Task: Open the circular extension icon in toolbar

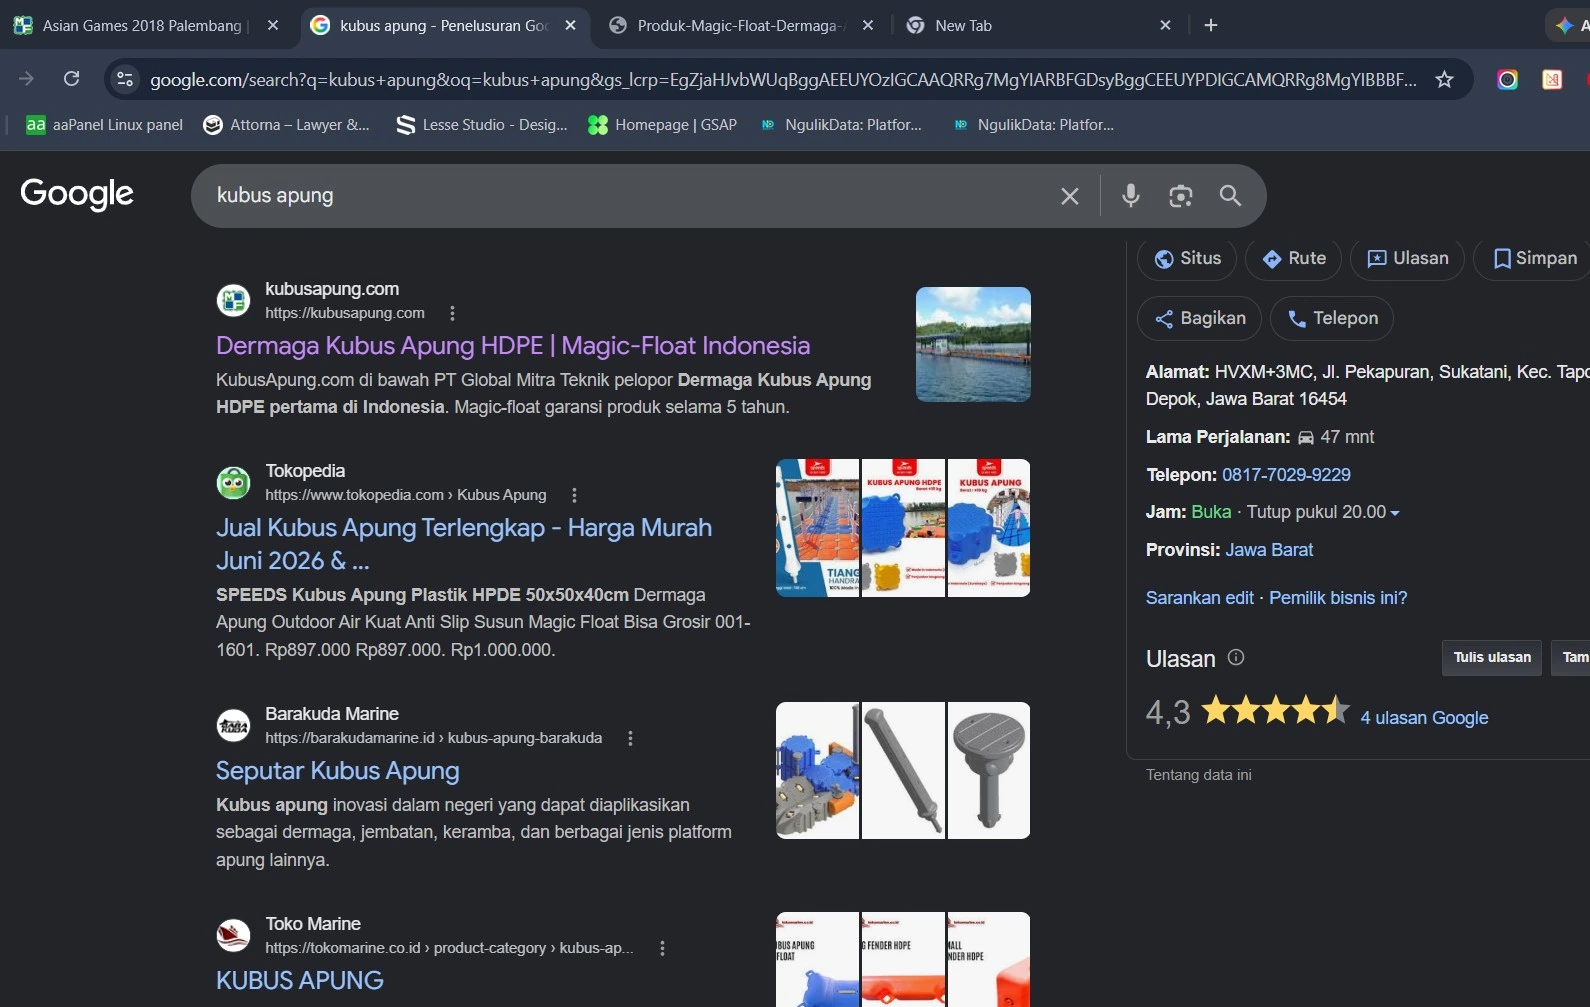Action: pos(1507,79)
